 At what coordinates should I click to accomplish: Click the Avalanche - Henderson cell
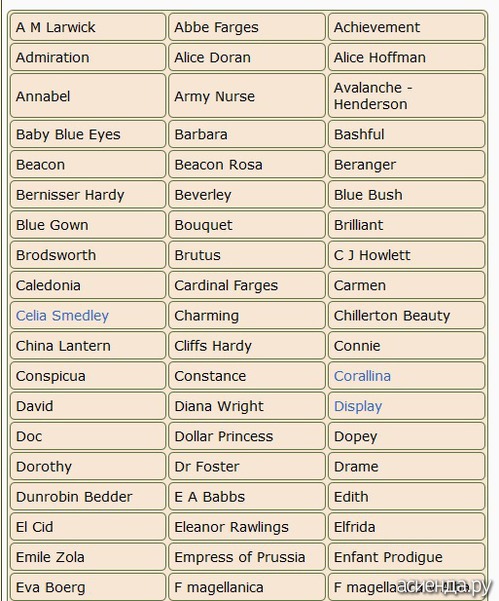click(406, 96)
